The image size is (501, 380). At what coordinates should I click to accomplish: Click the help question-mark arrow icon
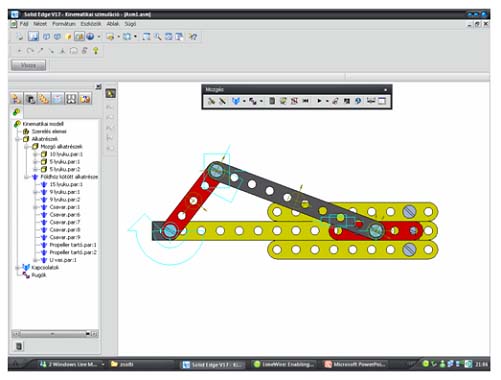click(192, 36)
